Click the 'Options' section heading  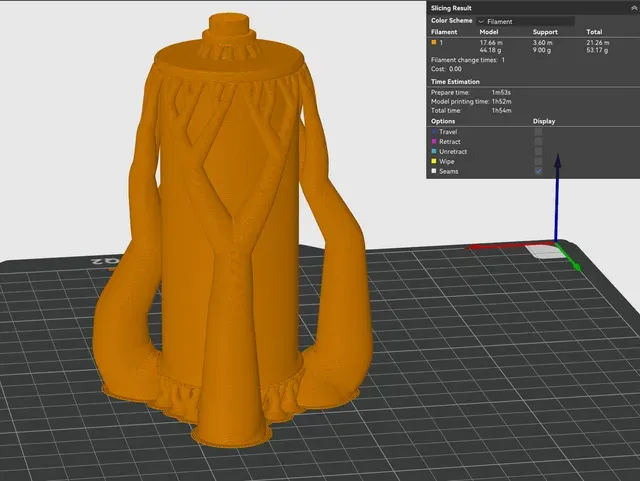point(443,121)
